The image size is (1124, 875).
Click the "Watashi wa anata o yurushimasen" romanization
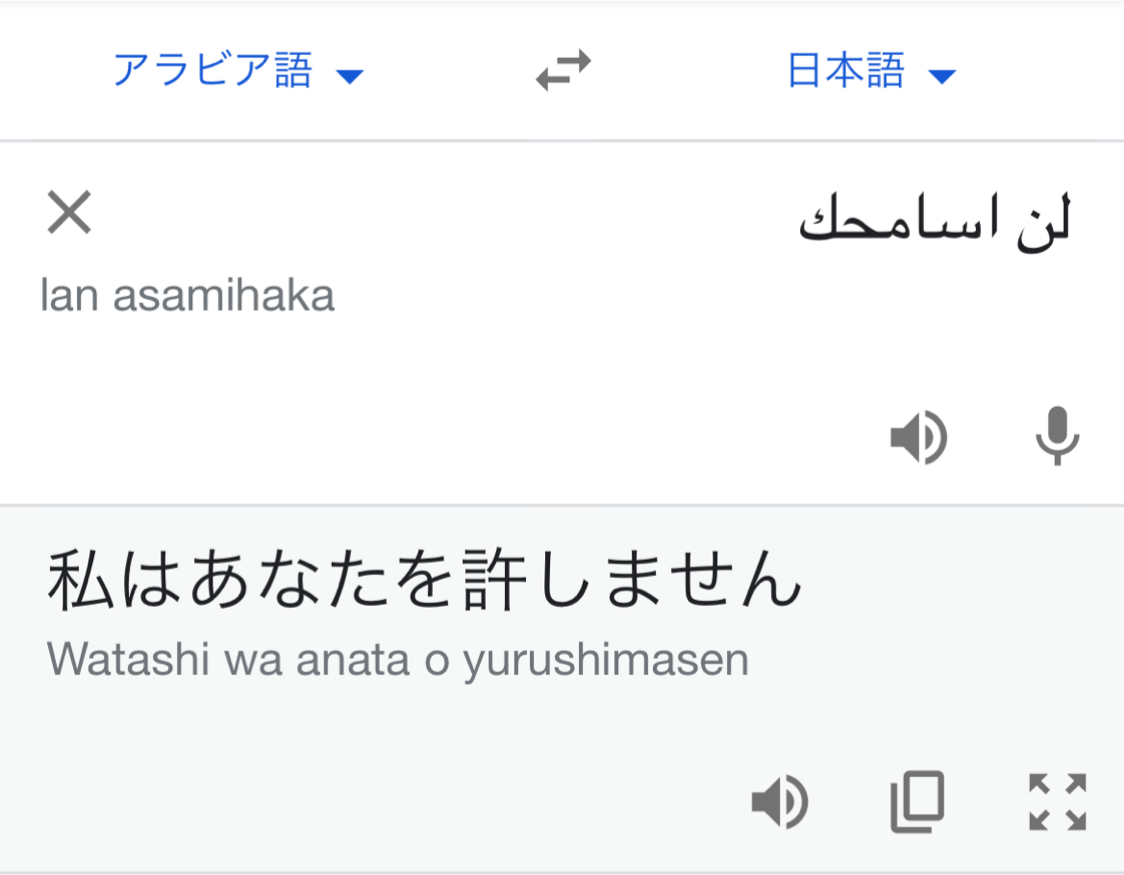click(x=398, y=659)
